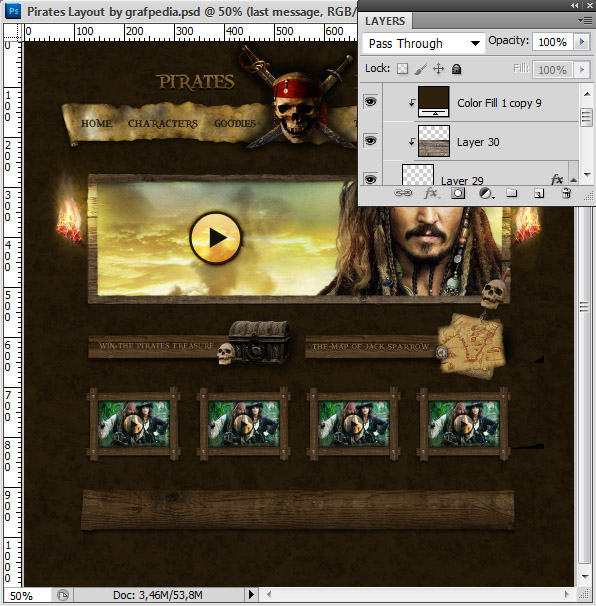596x606 pixels.
Task: Click canvas horizontal scroll left arrow
Action: pyautogui.click(x=269, y=594)
